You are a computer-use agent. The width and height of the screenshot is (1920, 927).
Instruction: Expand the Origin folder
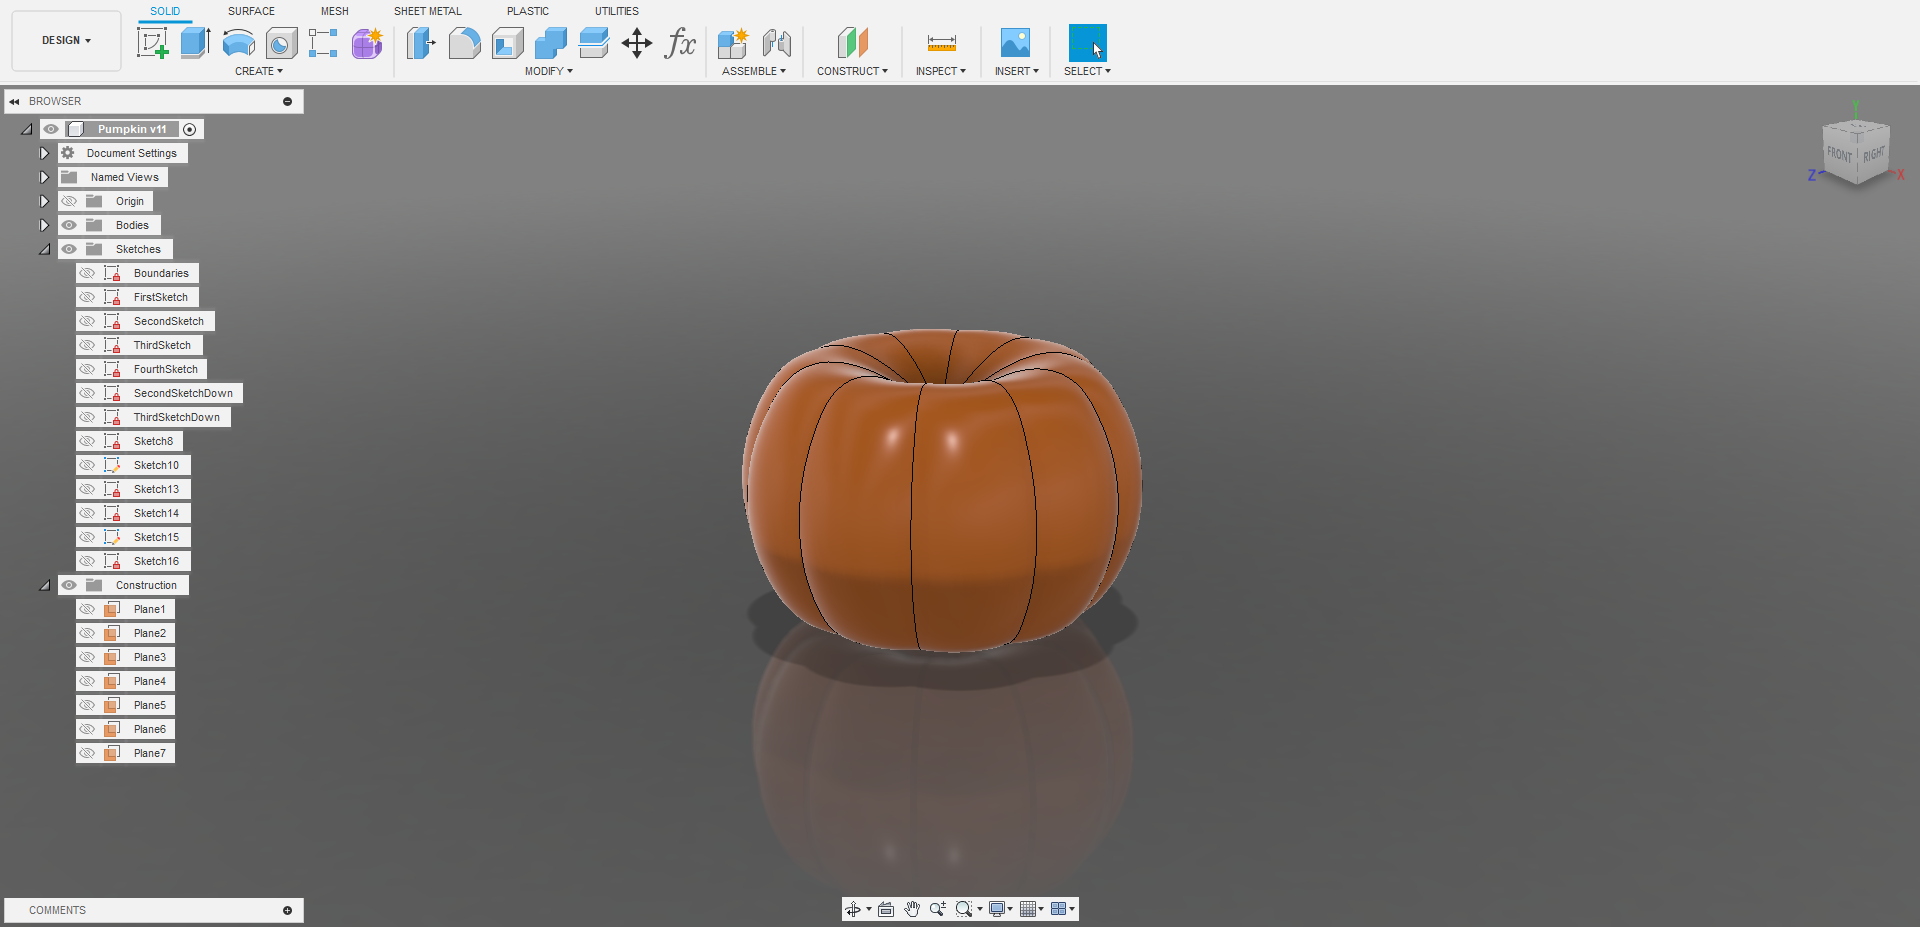(44, 201)
